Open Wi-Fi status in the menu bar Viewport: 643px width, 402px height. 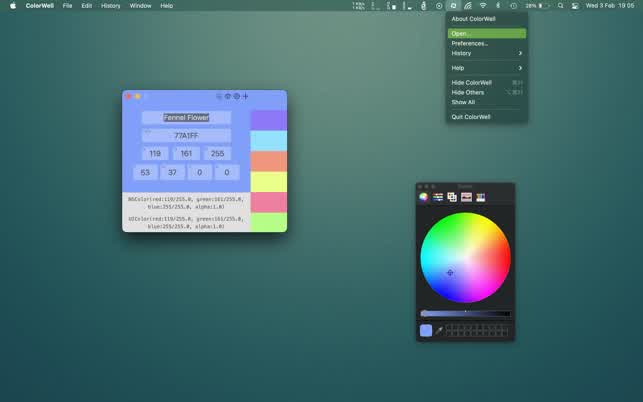[482, 6]
